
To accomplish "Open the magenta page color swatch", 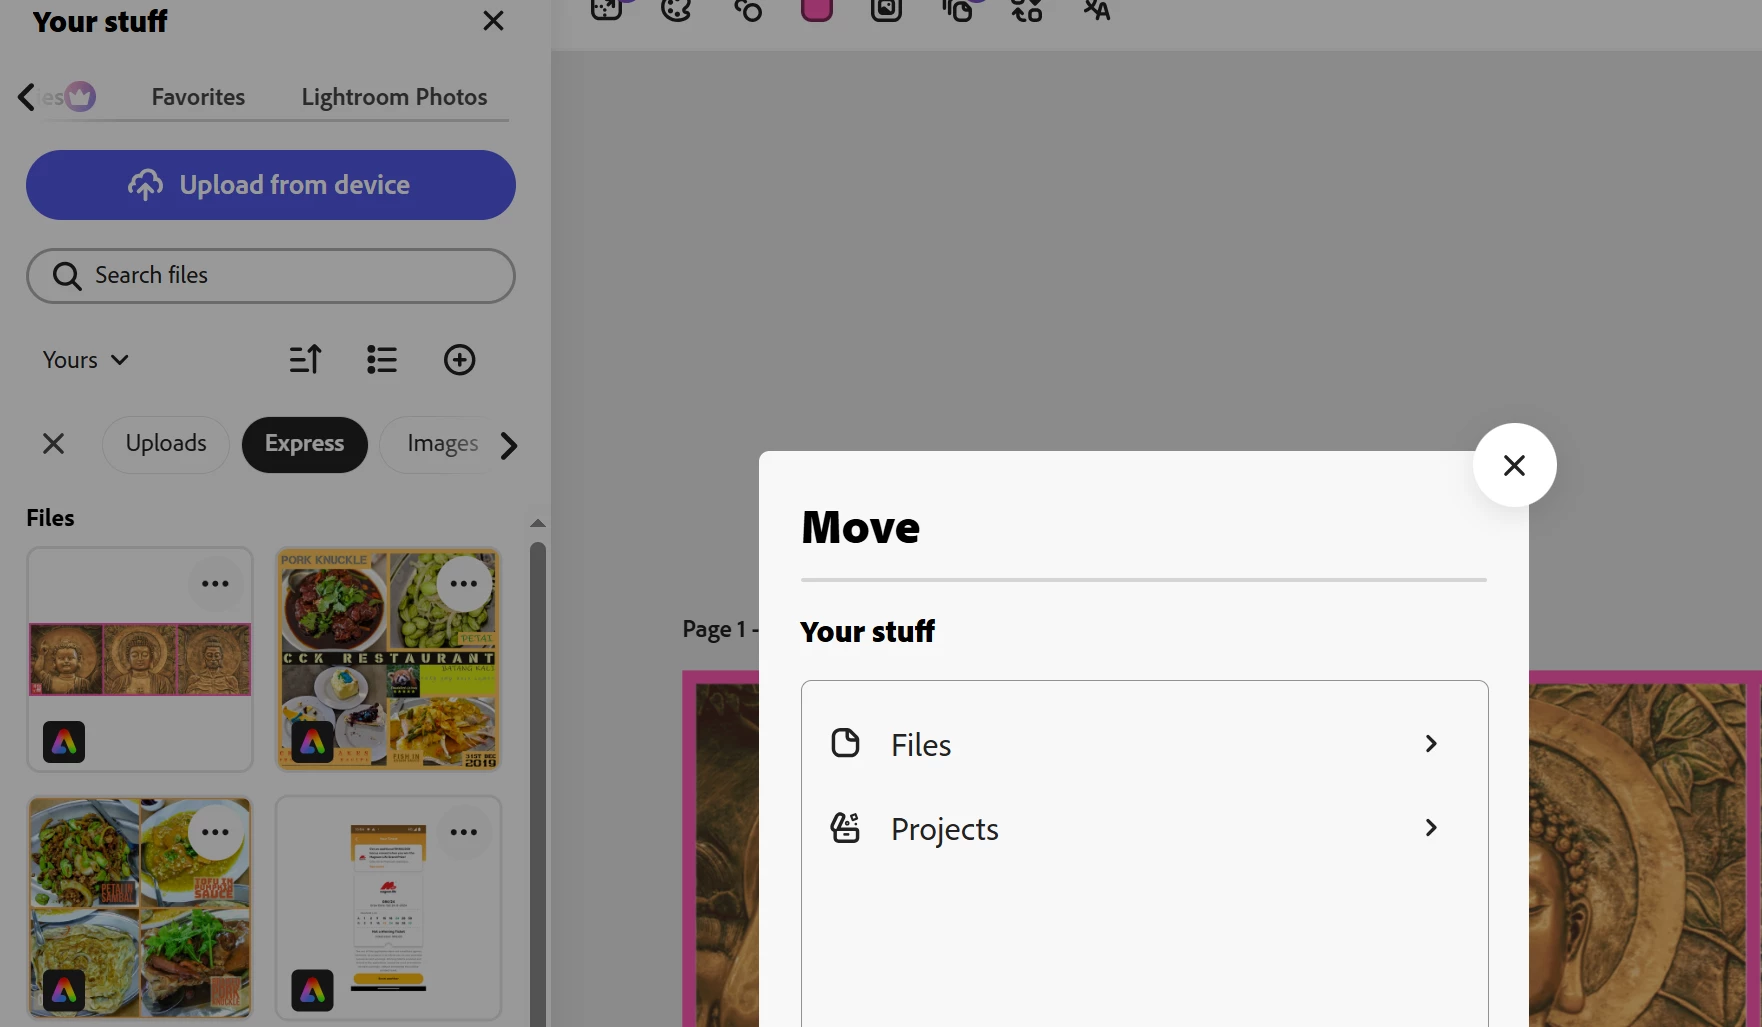I will 817,10.
